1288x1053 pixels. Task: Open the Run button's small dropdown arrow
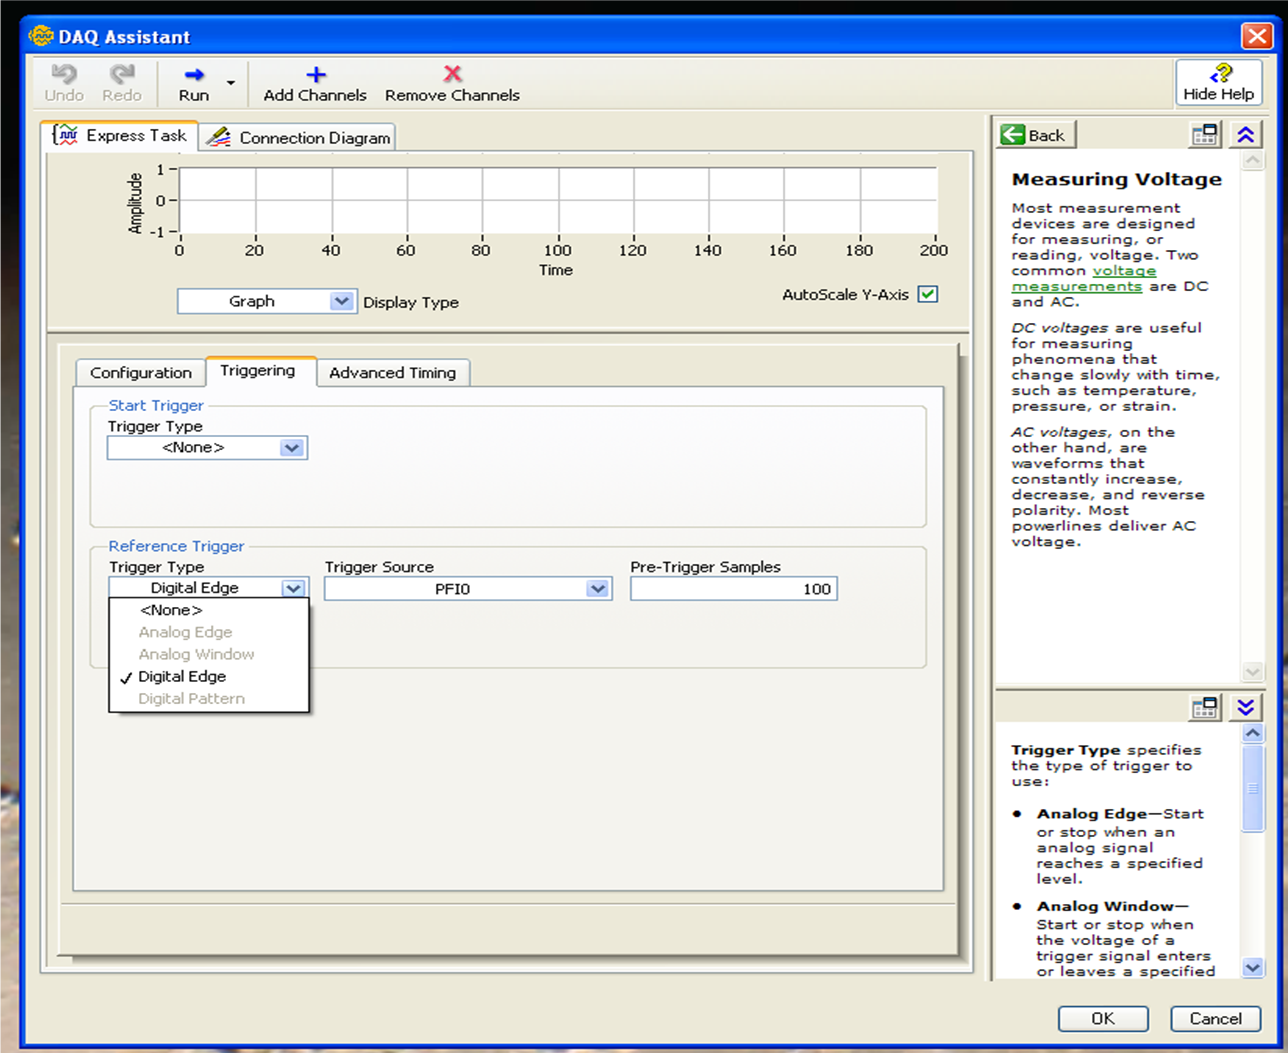231,83
